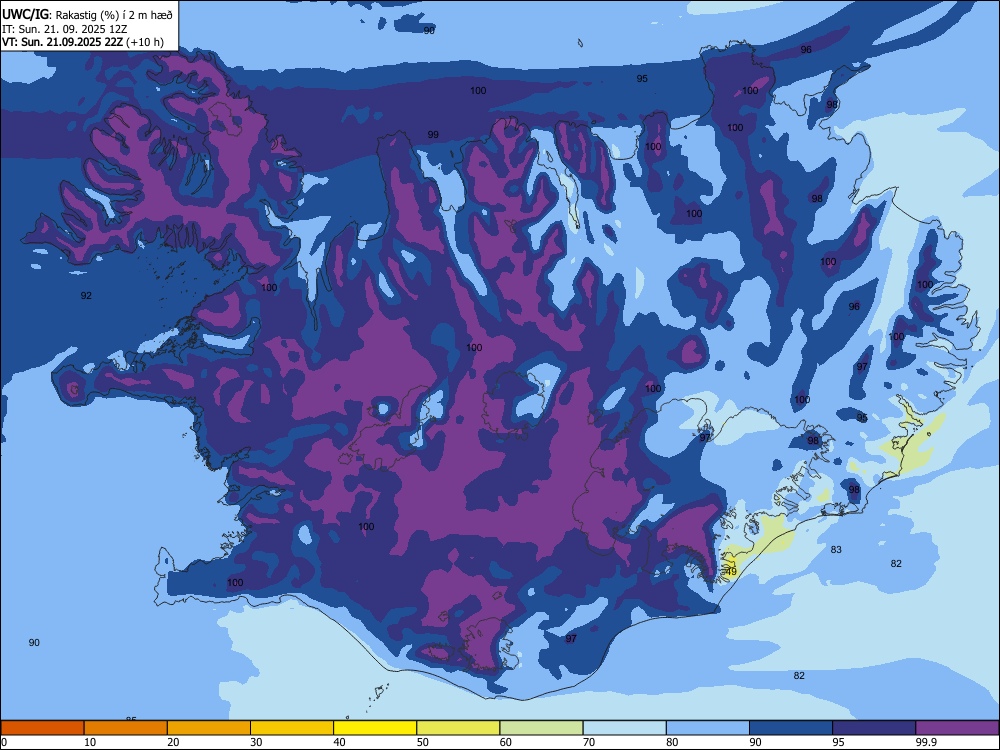Click the color scale tick label '0'
1000x750 pixels.
pos(4,742)
